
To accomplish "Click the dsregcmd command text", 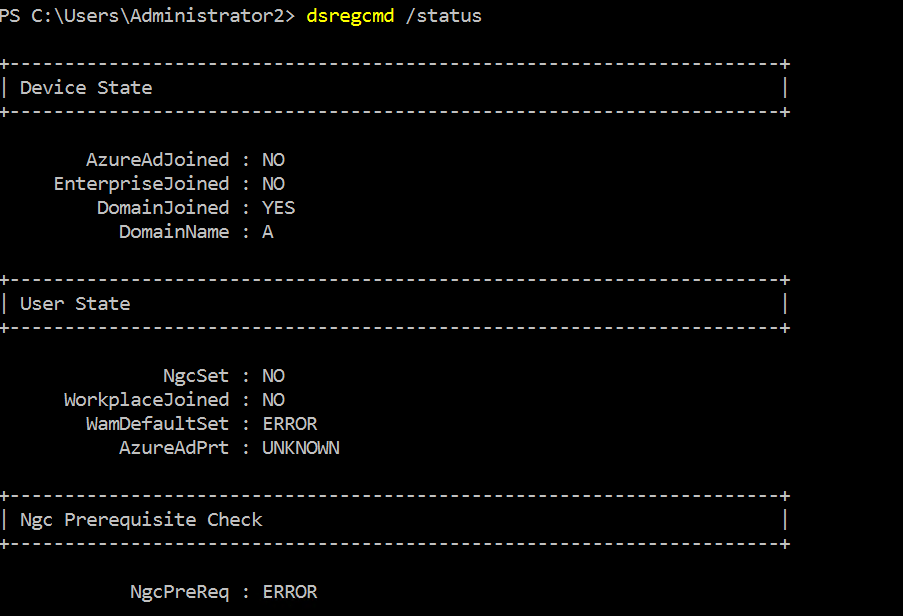I will click(x=350, y=16).
